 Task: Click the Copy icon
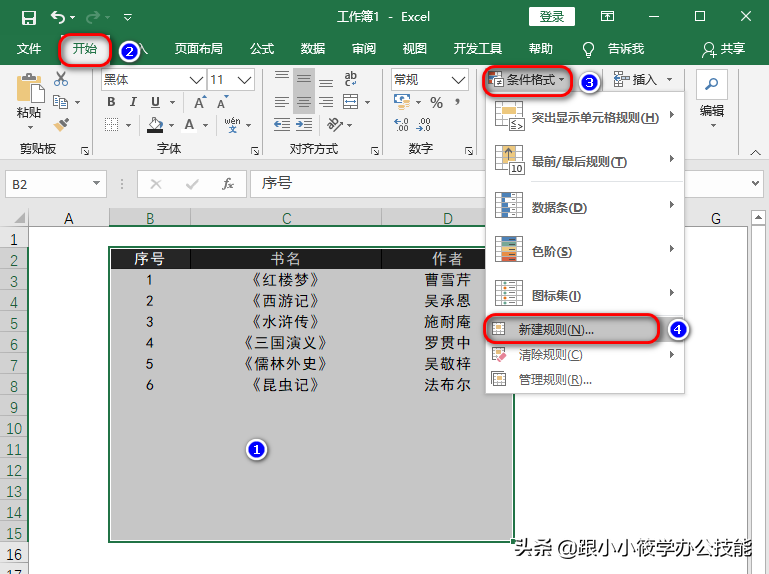pyautogui.click(x=60, y=102)
